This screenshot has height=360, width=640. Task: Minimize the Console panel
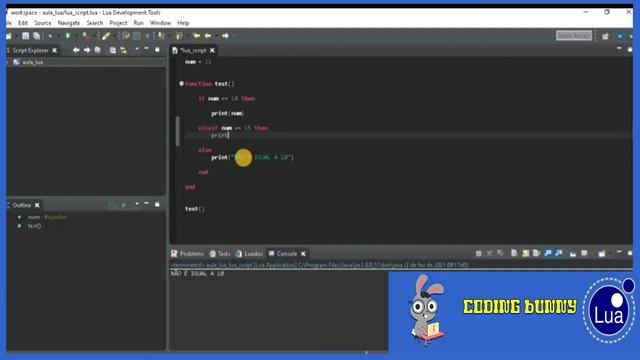pyautogui.click(x=619, y=253)
